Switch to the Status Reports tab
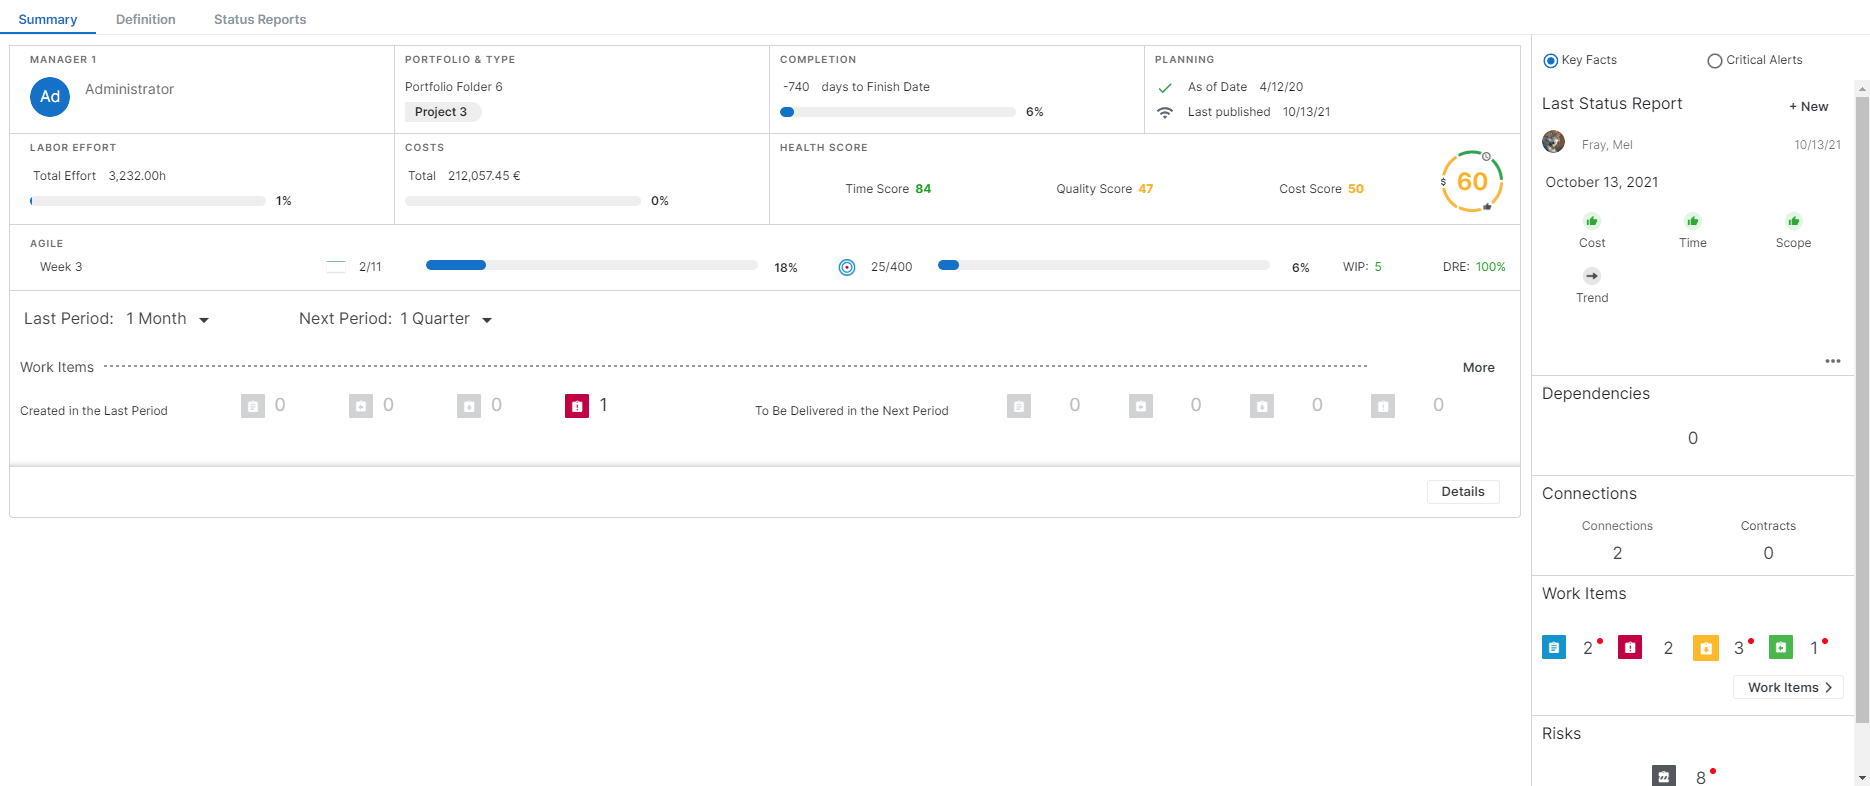This screenshot has width=1870, height=786. (x=260, y=19)
